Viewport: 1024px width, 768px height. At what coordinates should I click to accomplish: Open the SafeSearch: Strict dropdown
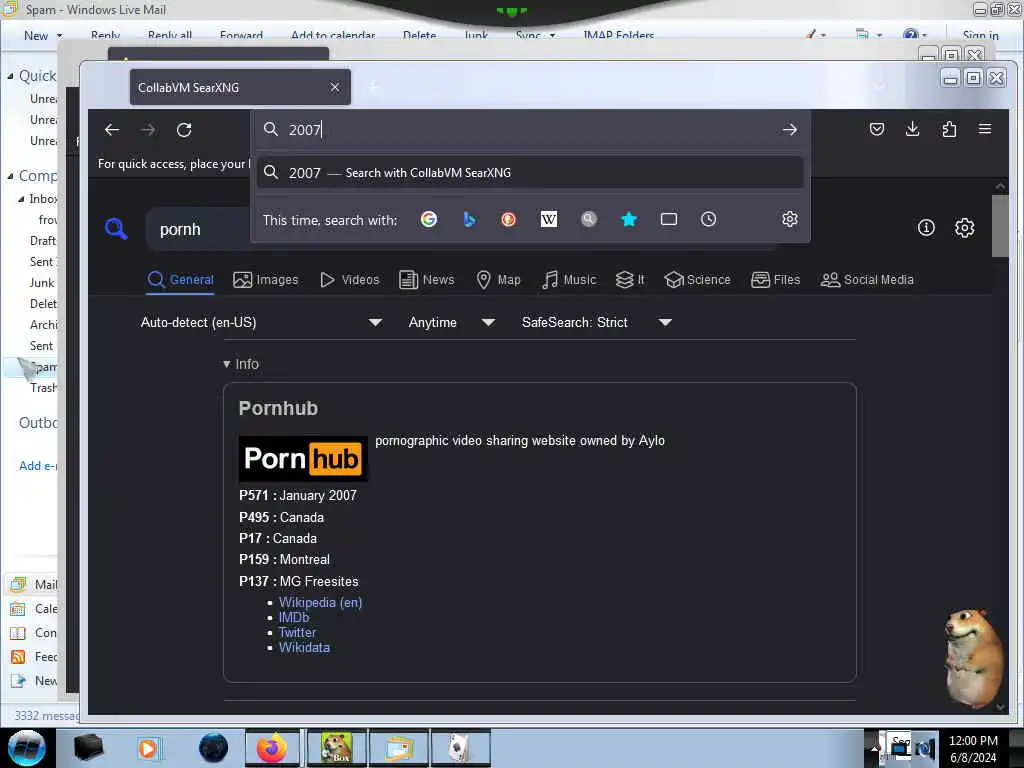[596, 322]
